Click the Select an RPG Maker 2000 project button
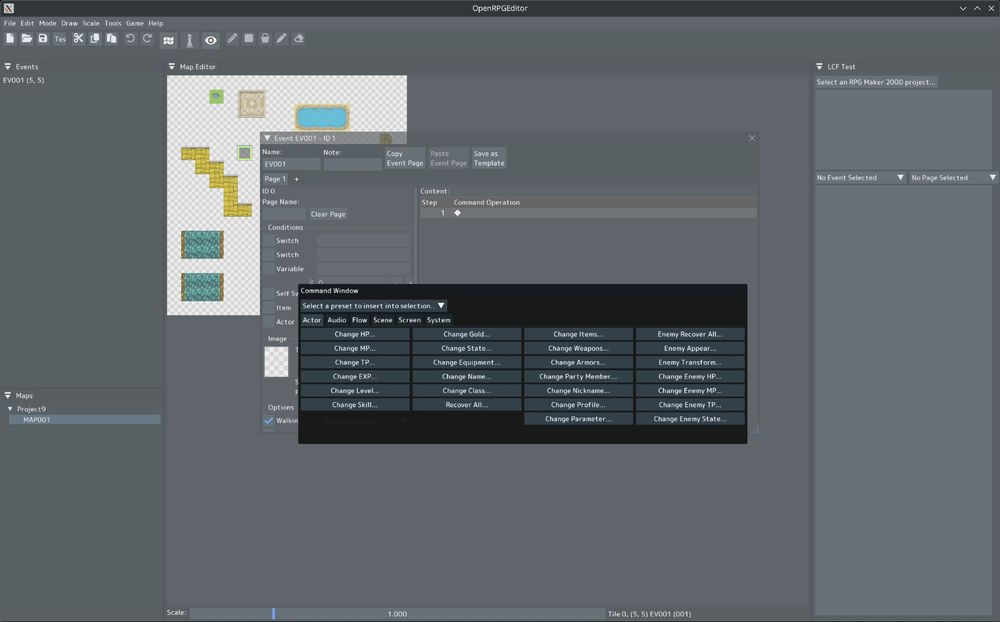Viewport: 1000px width, 622px height. [x=876, y=82]
